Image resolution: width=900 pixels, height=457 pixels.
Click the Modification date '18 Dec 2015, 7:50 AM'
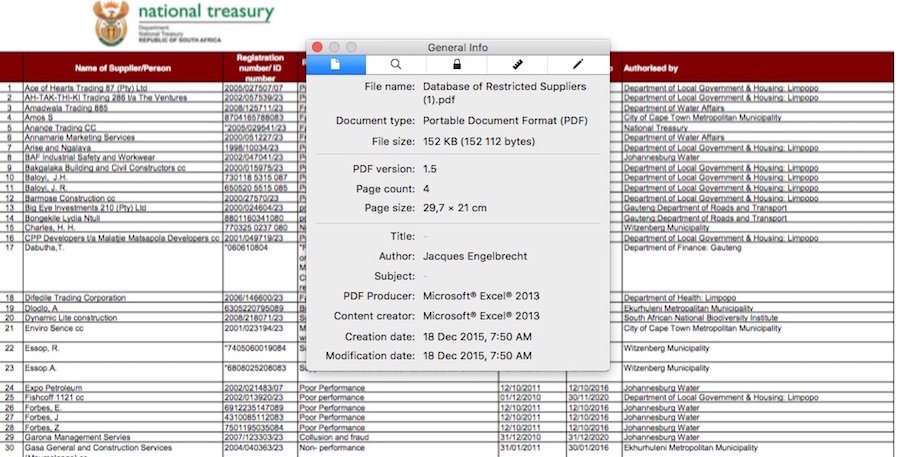tap(477, 356)
